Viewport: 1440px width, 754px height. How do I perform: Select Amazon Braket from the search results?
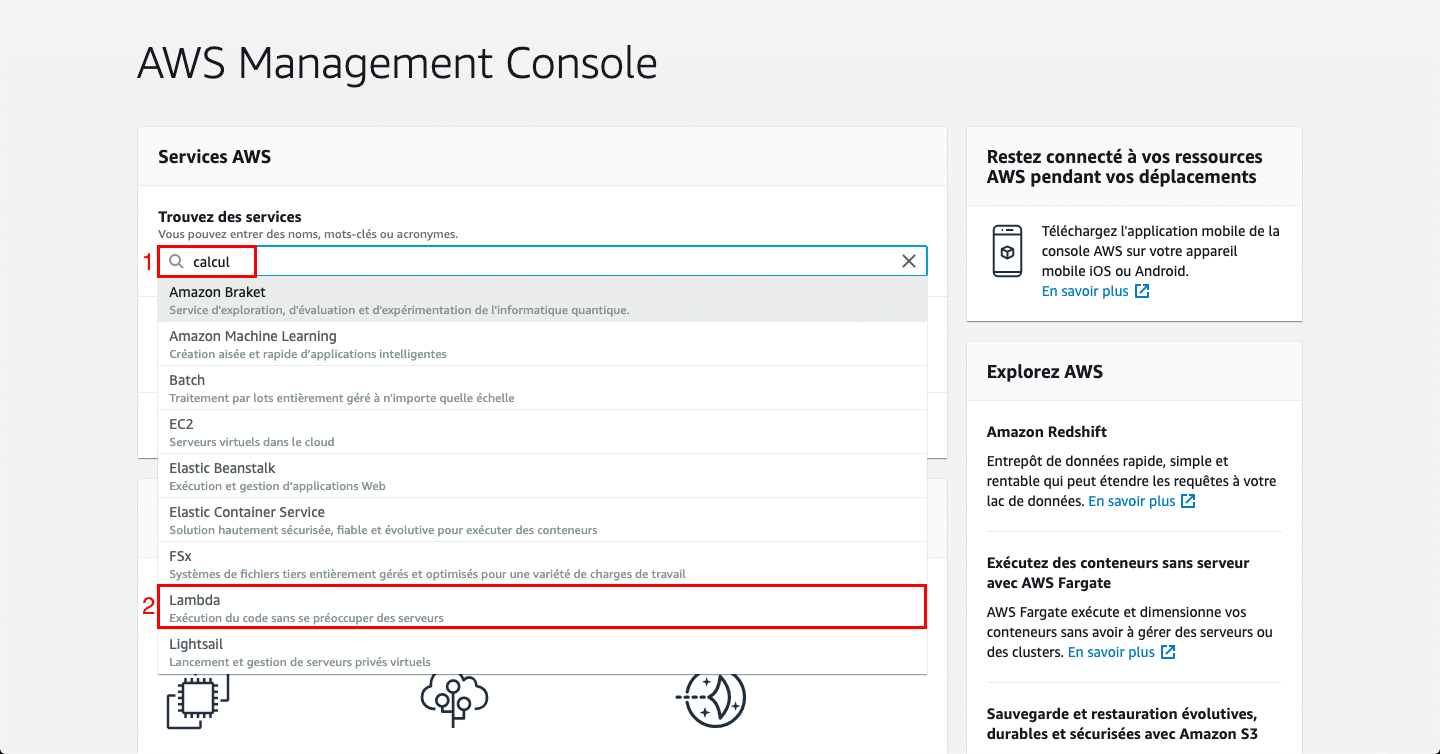[543, 300]
